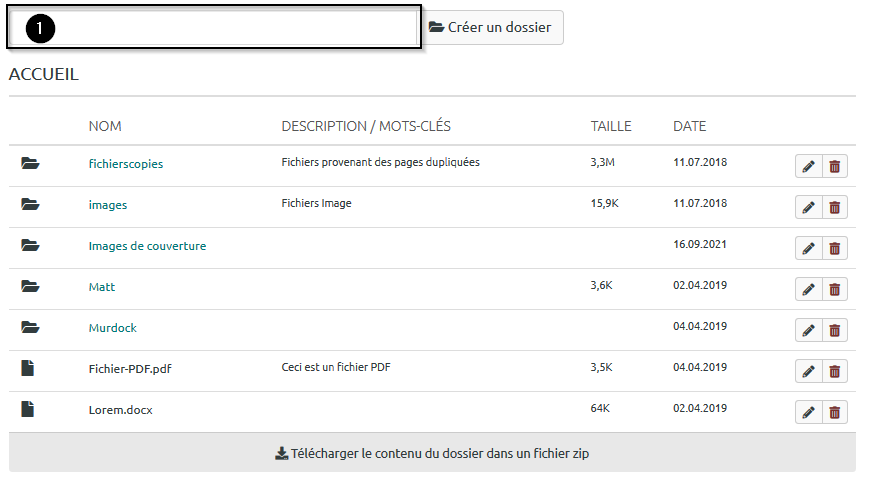870x483 pixels.
Task: Open the Murdock folder link
Action: tap(112, 327)
